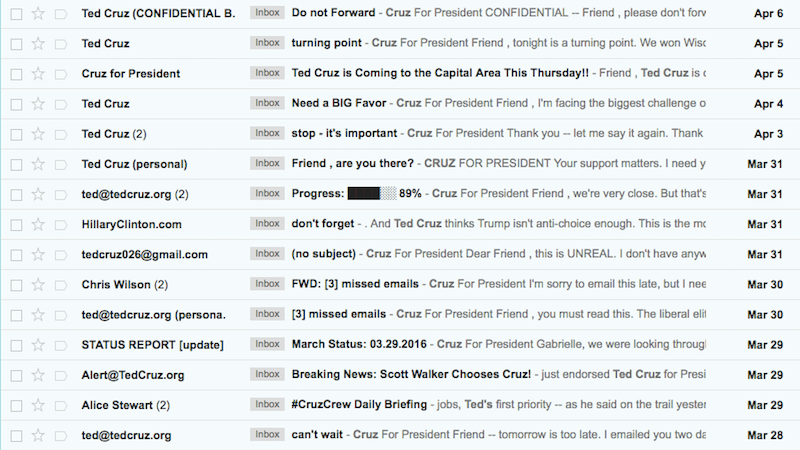This screenshot has width=800, height=450.
Task: Mark the STATUS REPORT email as important
Action: click(61, 345)
